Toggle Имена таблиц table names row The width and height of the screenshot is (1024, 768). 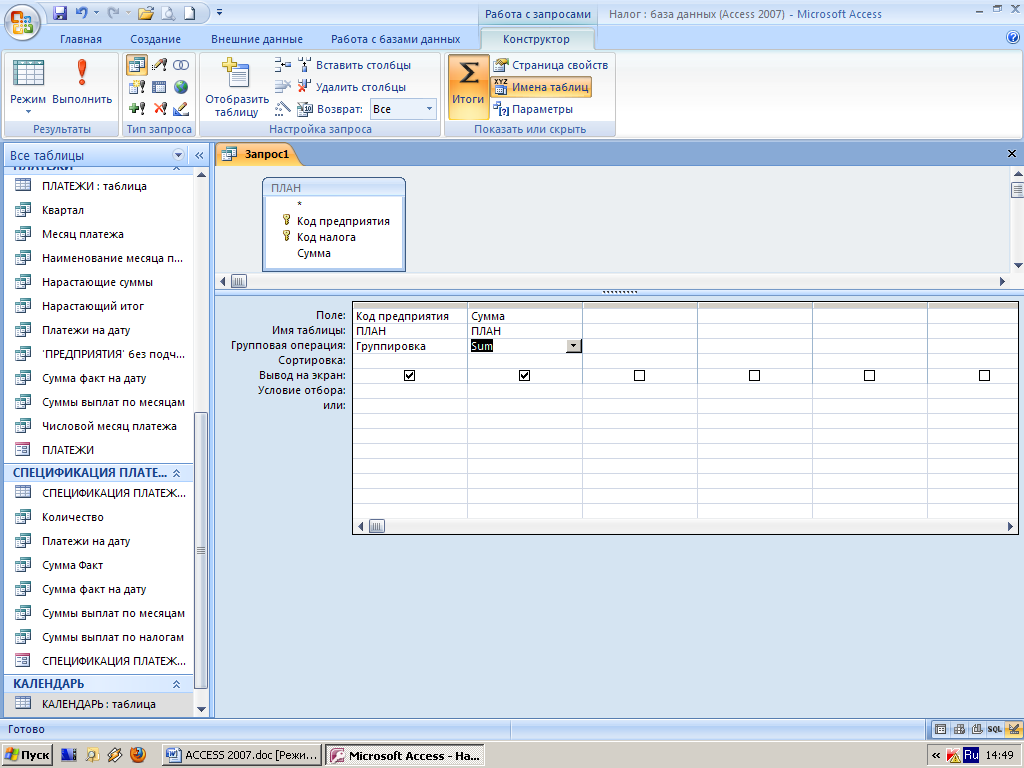pos(541,87)
